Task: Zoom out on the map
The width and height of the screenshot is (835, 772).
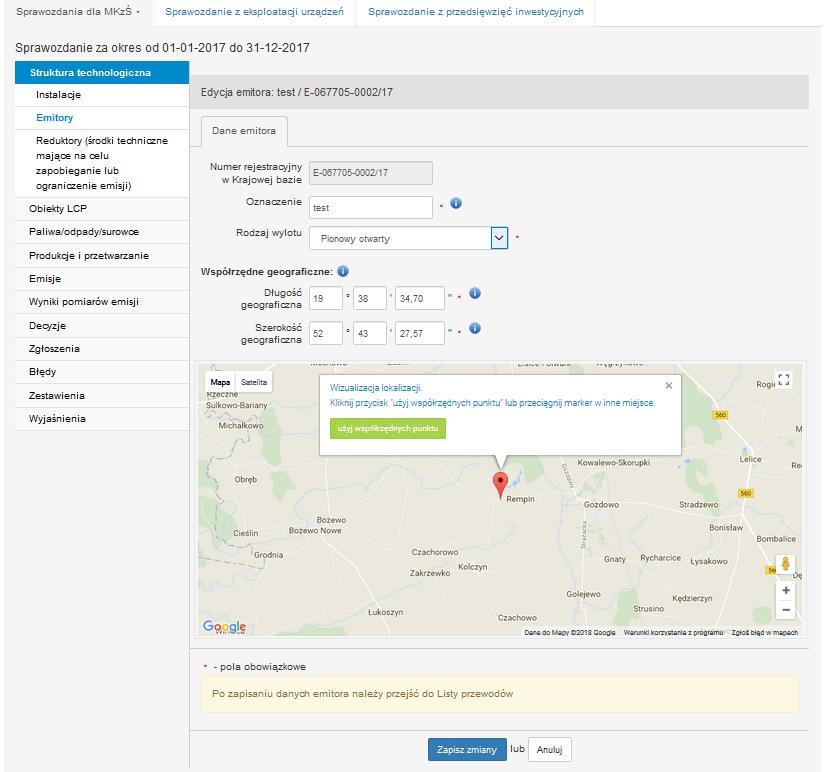Action: point(785,610)
